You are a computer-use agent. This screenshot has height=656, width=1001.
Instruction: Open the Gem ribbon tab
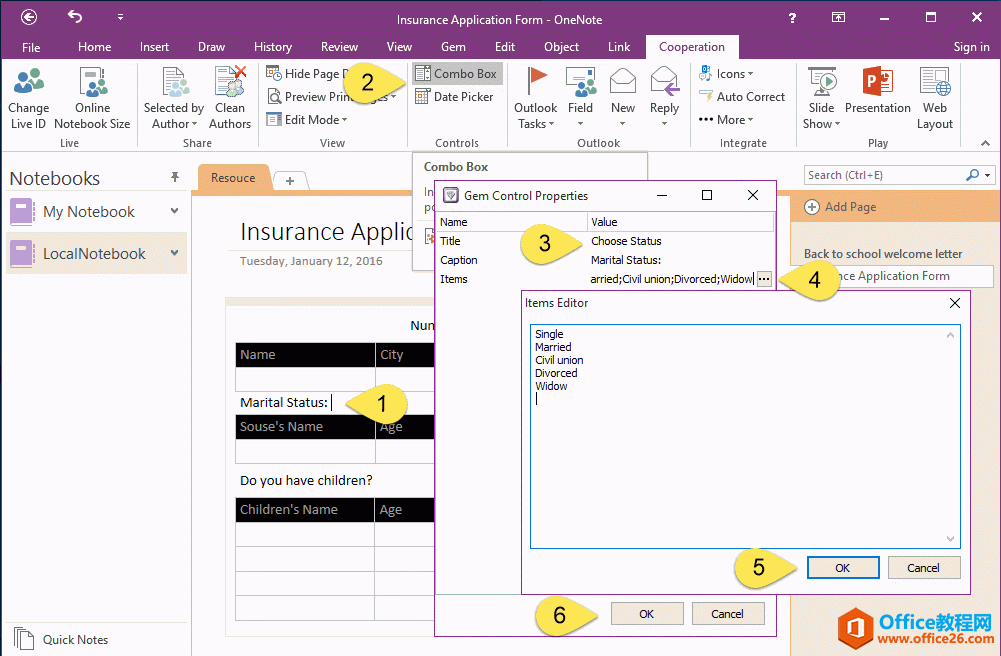453,47
